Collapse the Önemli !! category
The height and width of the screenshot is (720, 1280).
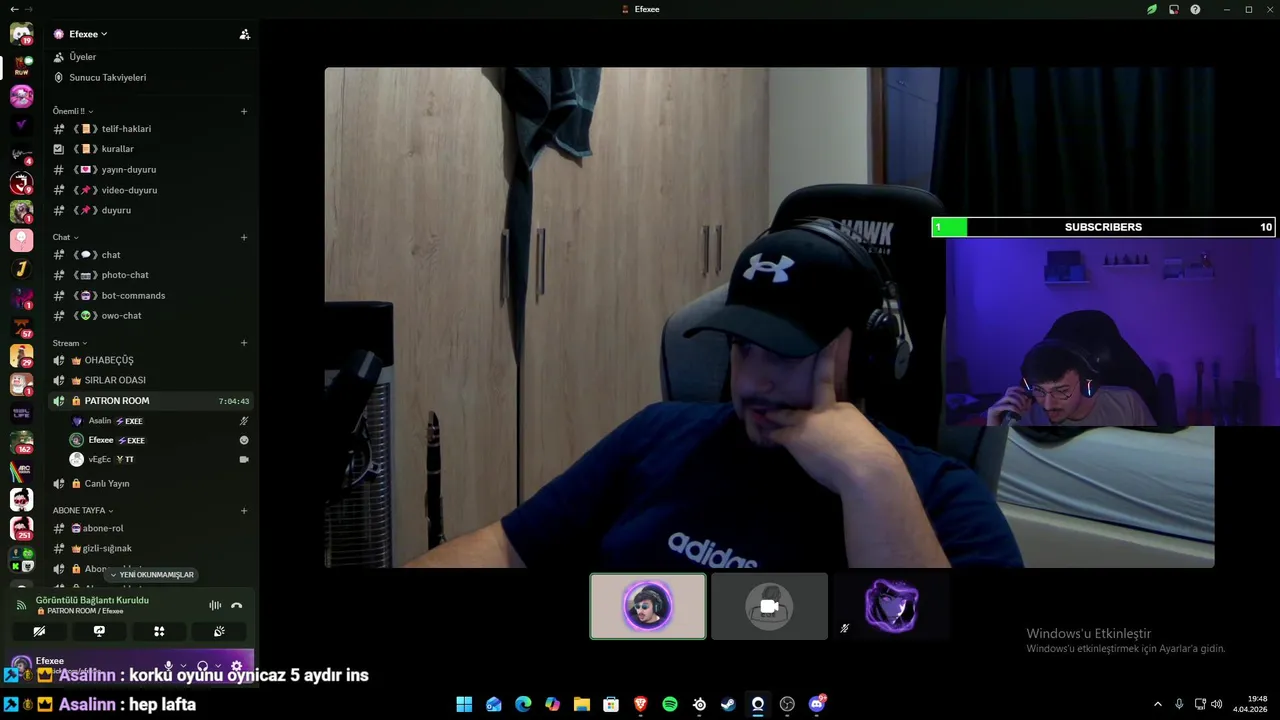[73, 111]
